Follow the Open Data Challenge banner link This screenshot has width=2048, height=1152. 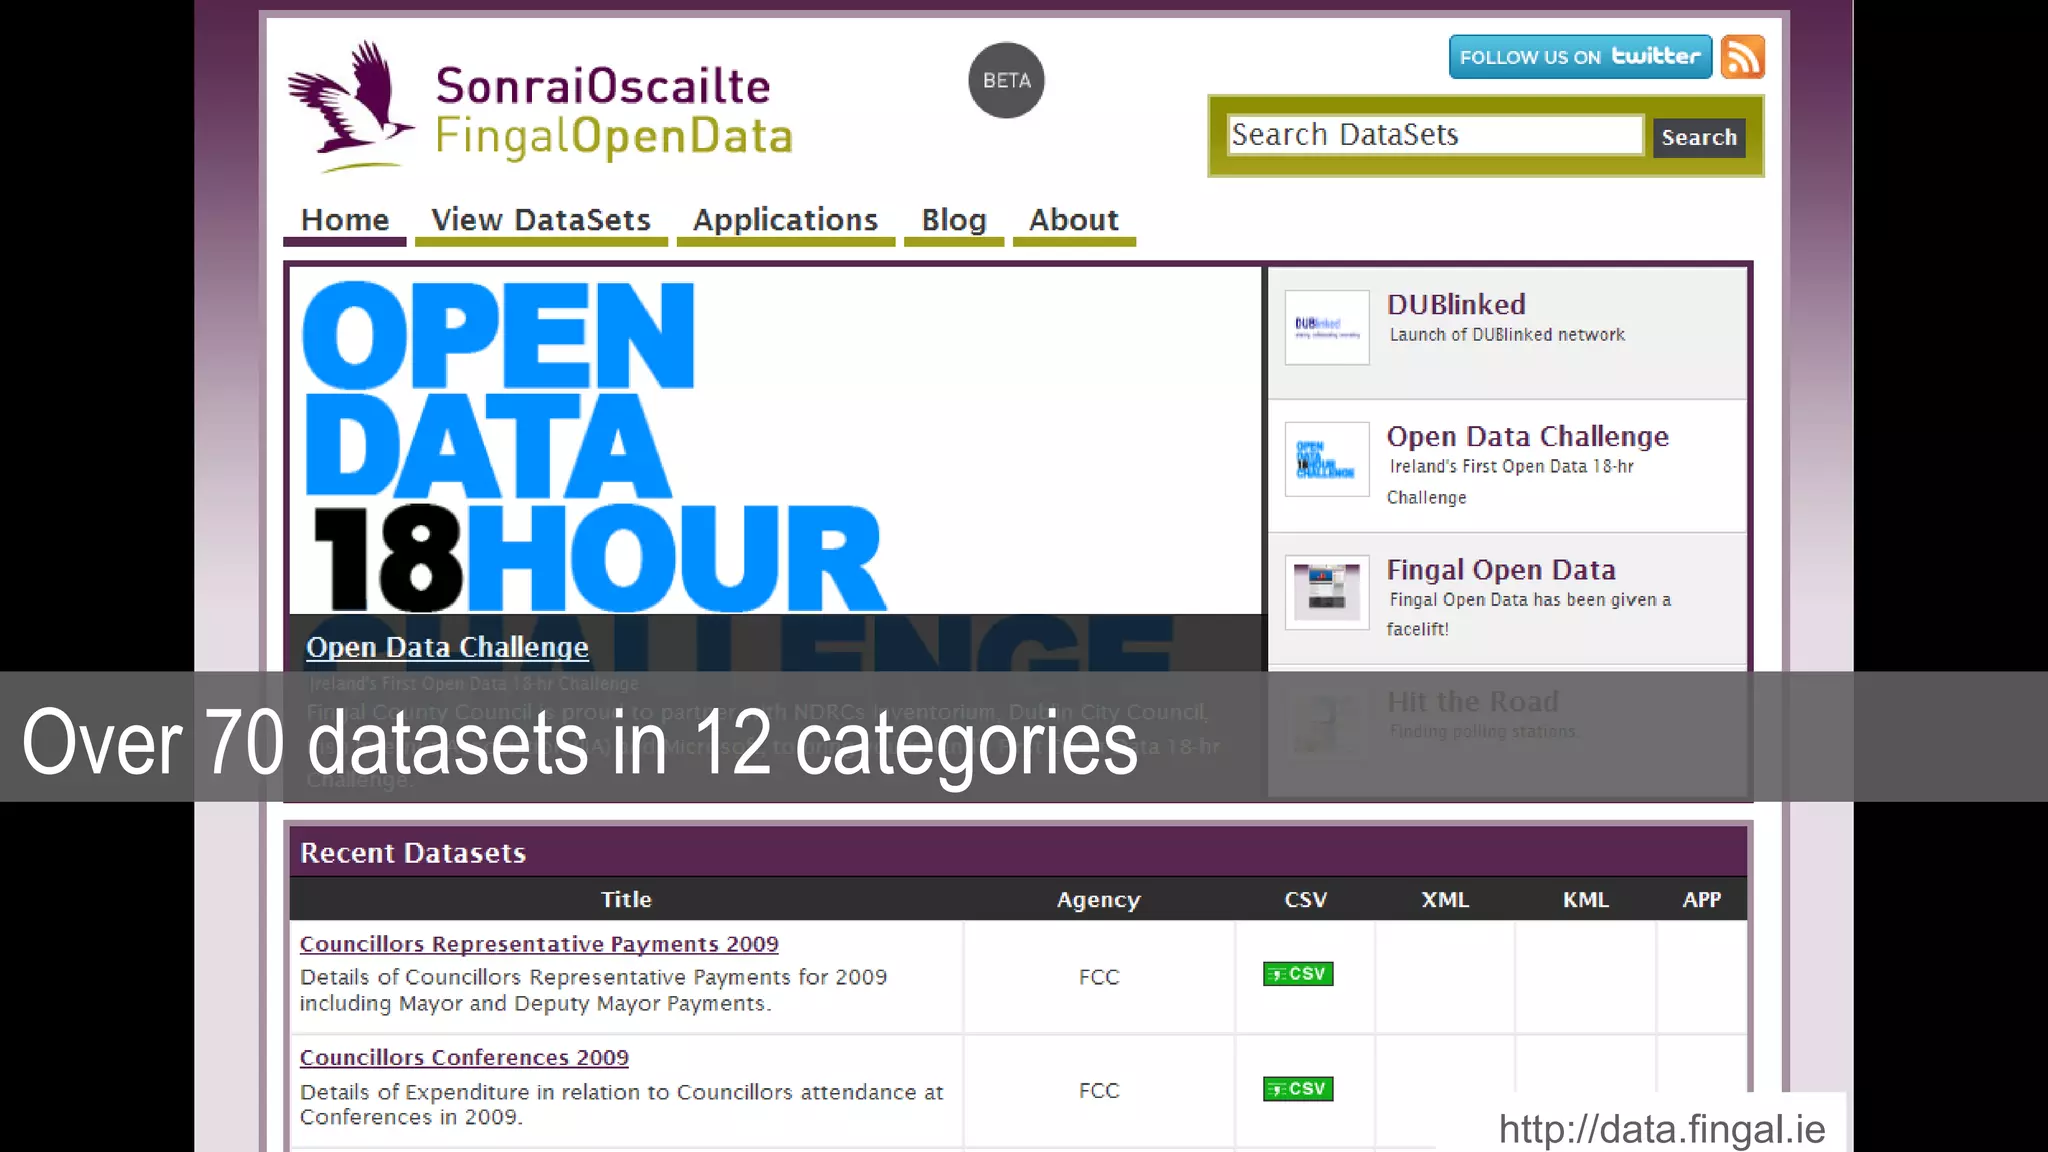pos(447,648)
